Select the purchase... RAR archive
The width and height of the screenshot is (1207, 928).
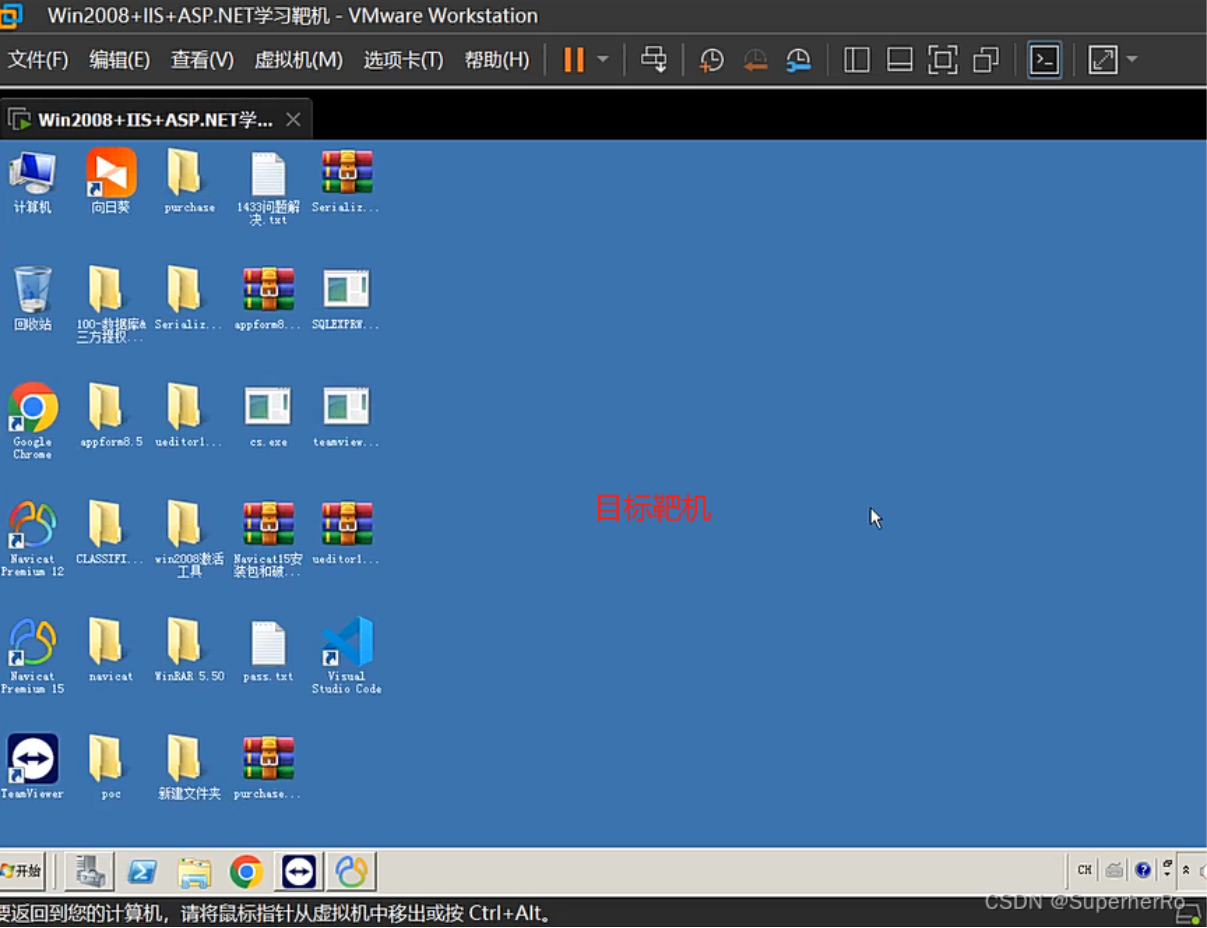[x=268, y=766]
